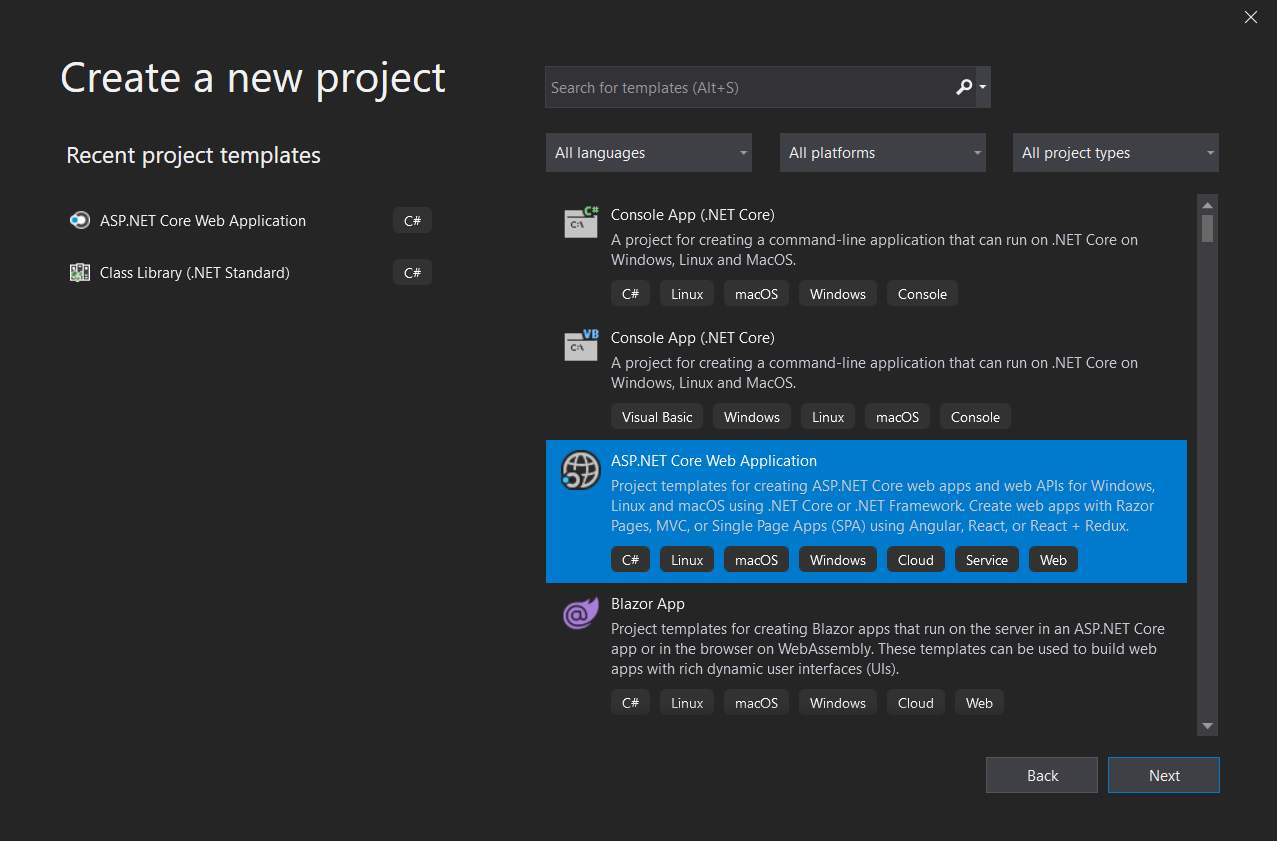Open the All platforms dropdown
Screen dimensions: 1277x841
(882, 152)
